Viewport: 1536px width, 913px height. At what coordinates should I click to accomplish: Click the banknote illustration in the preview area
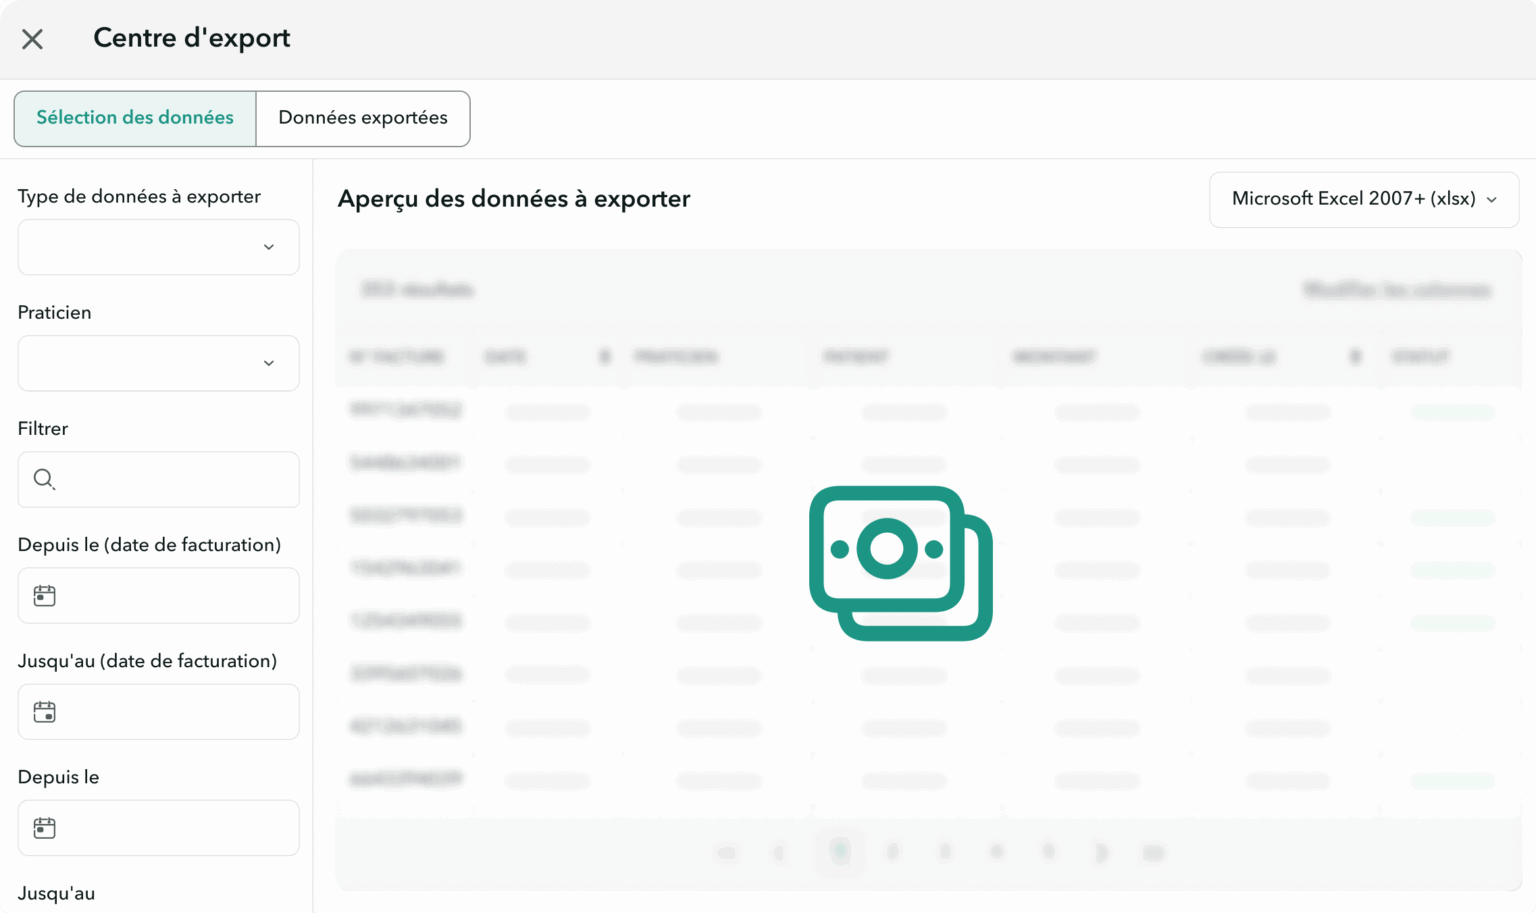coord(900,562)
